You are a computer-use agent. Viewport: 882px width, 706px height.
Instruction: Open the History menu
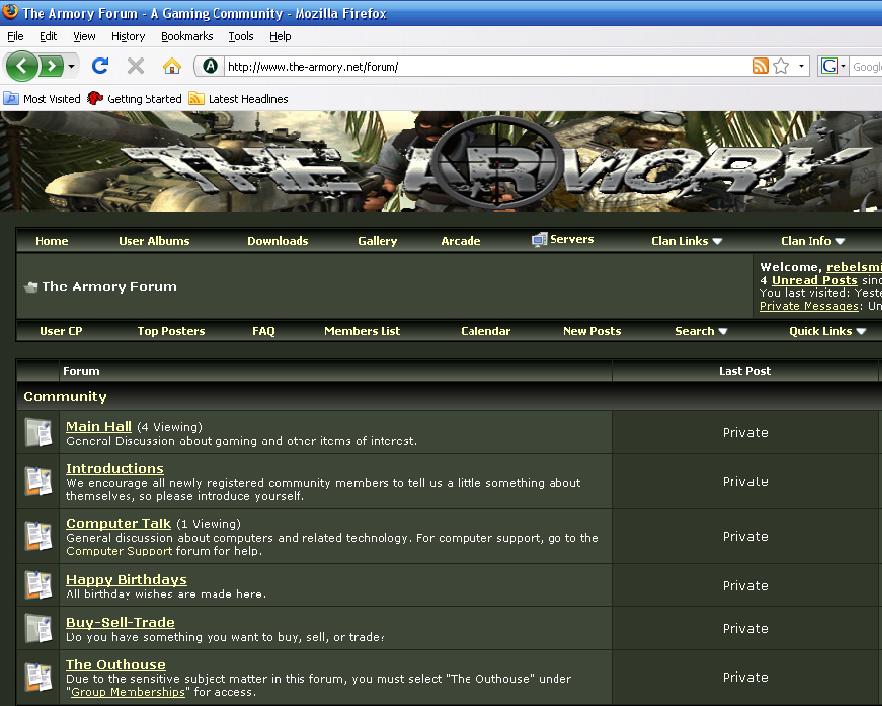pyautogui.click(x=128, y=36)
